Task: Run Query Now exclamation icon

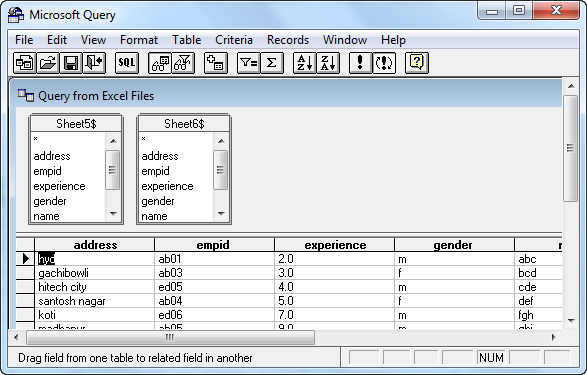Action: [361, 62]
